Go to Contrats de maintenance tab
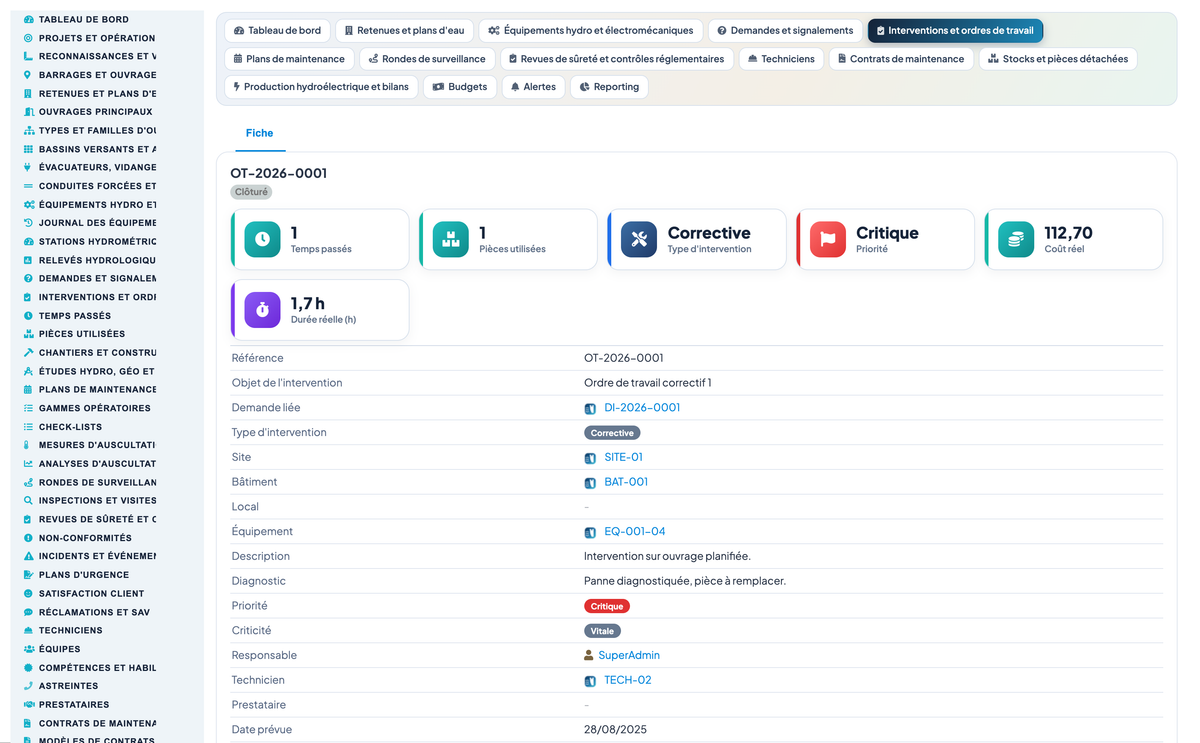1200x743 pixels. click(x=901, y=59)
